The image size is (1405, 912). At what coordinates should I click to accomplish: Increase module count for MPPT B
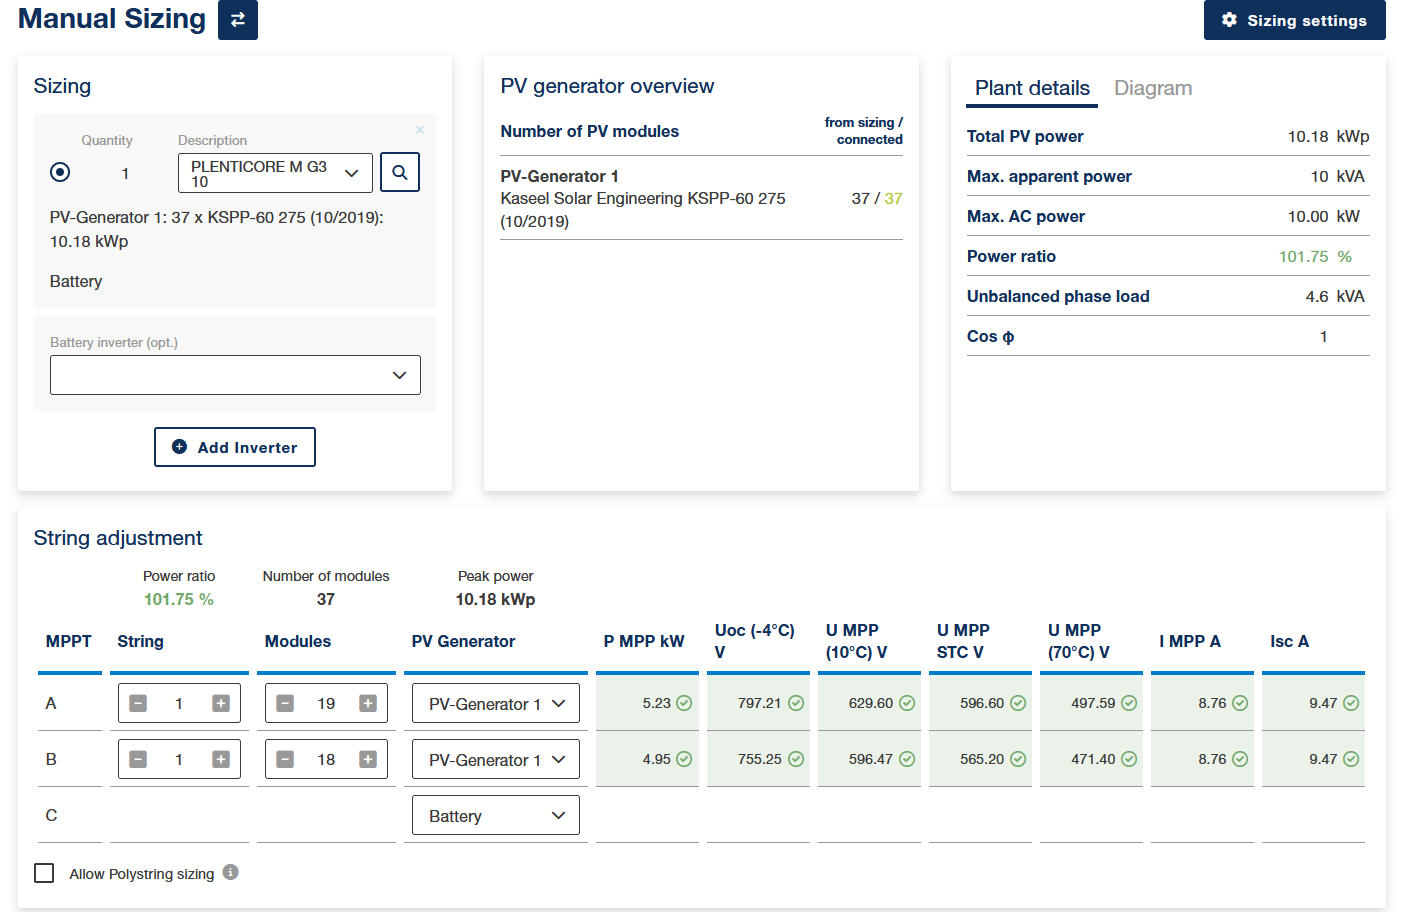tap(368, 760)
